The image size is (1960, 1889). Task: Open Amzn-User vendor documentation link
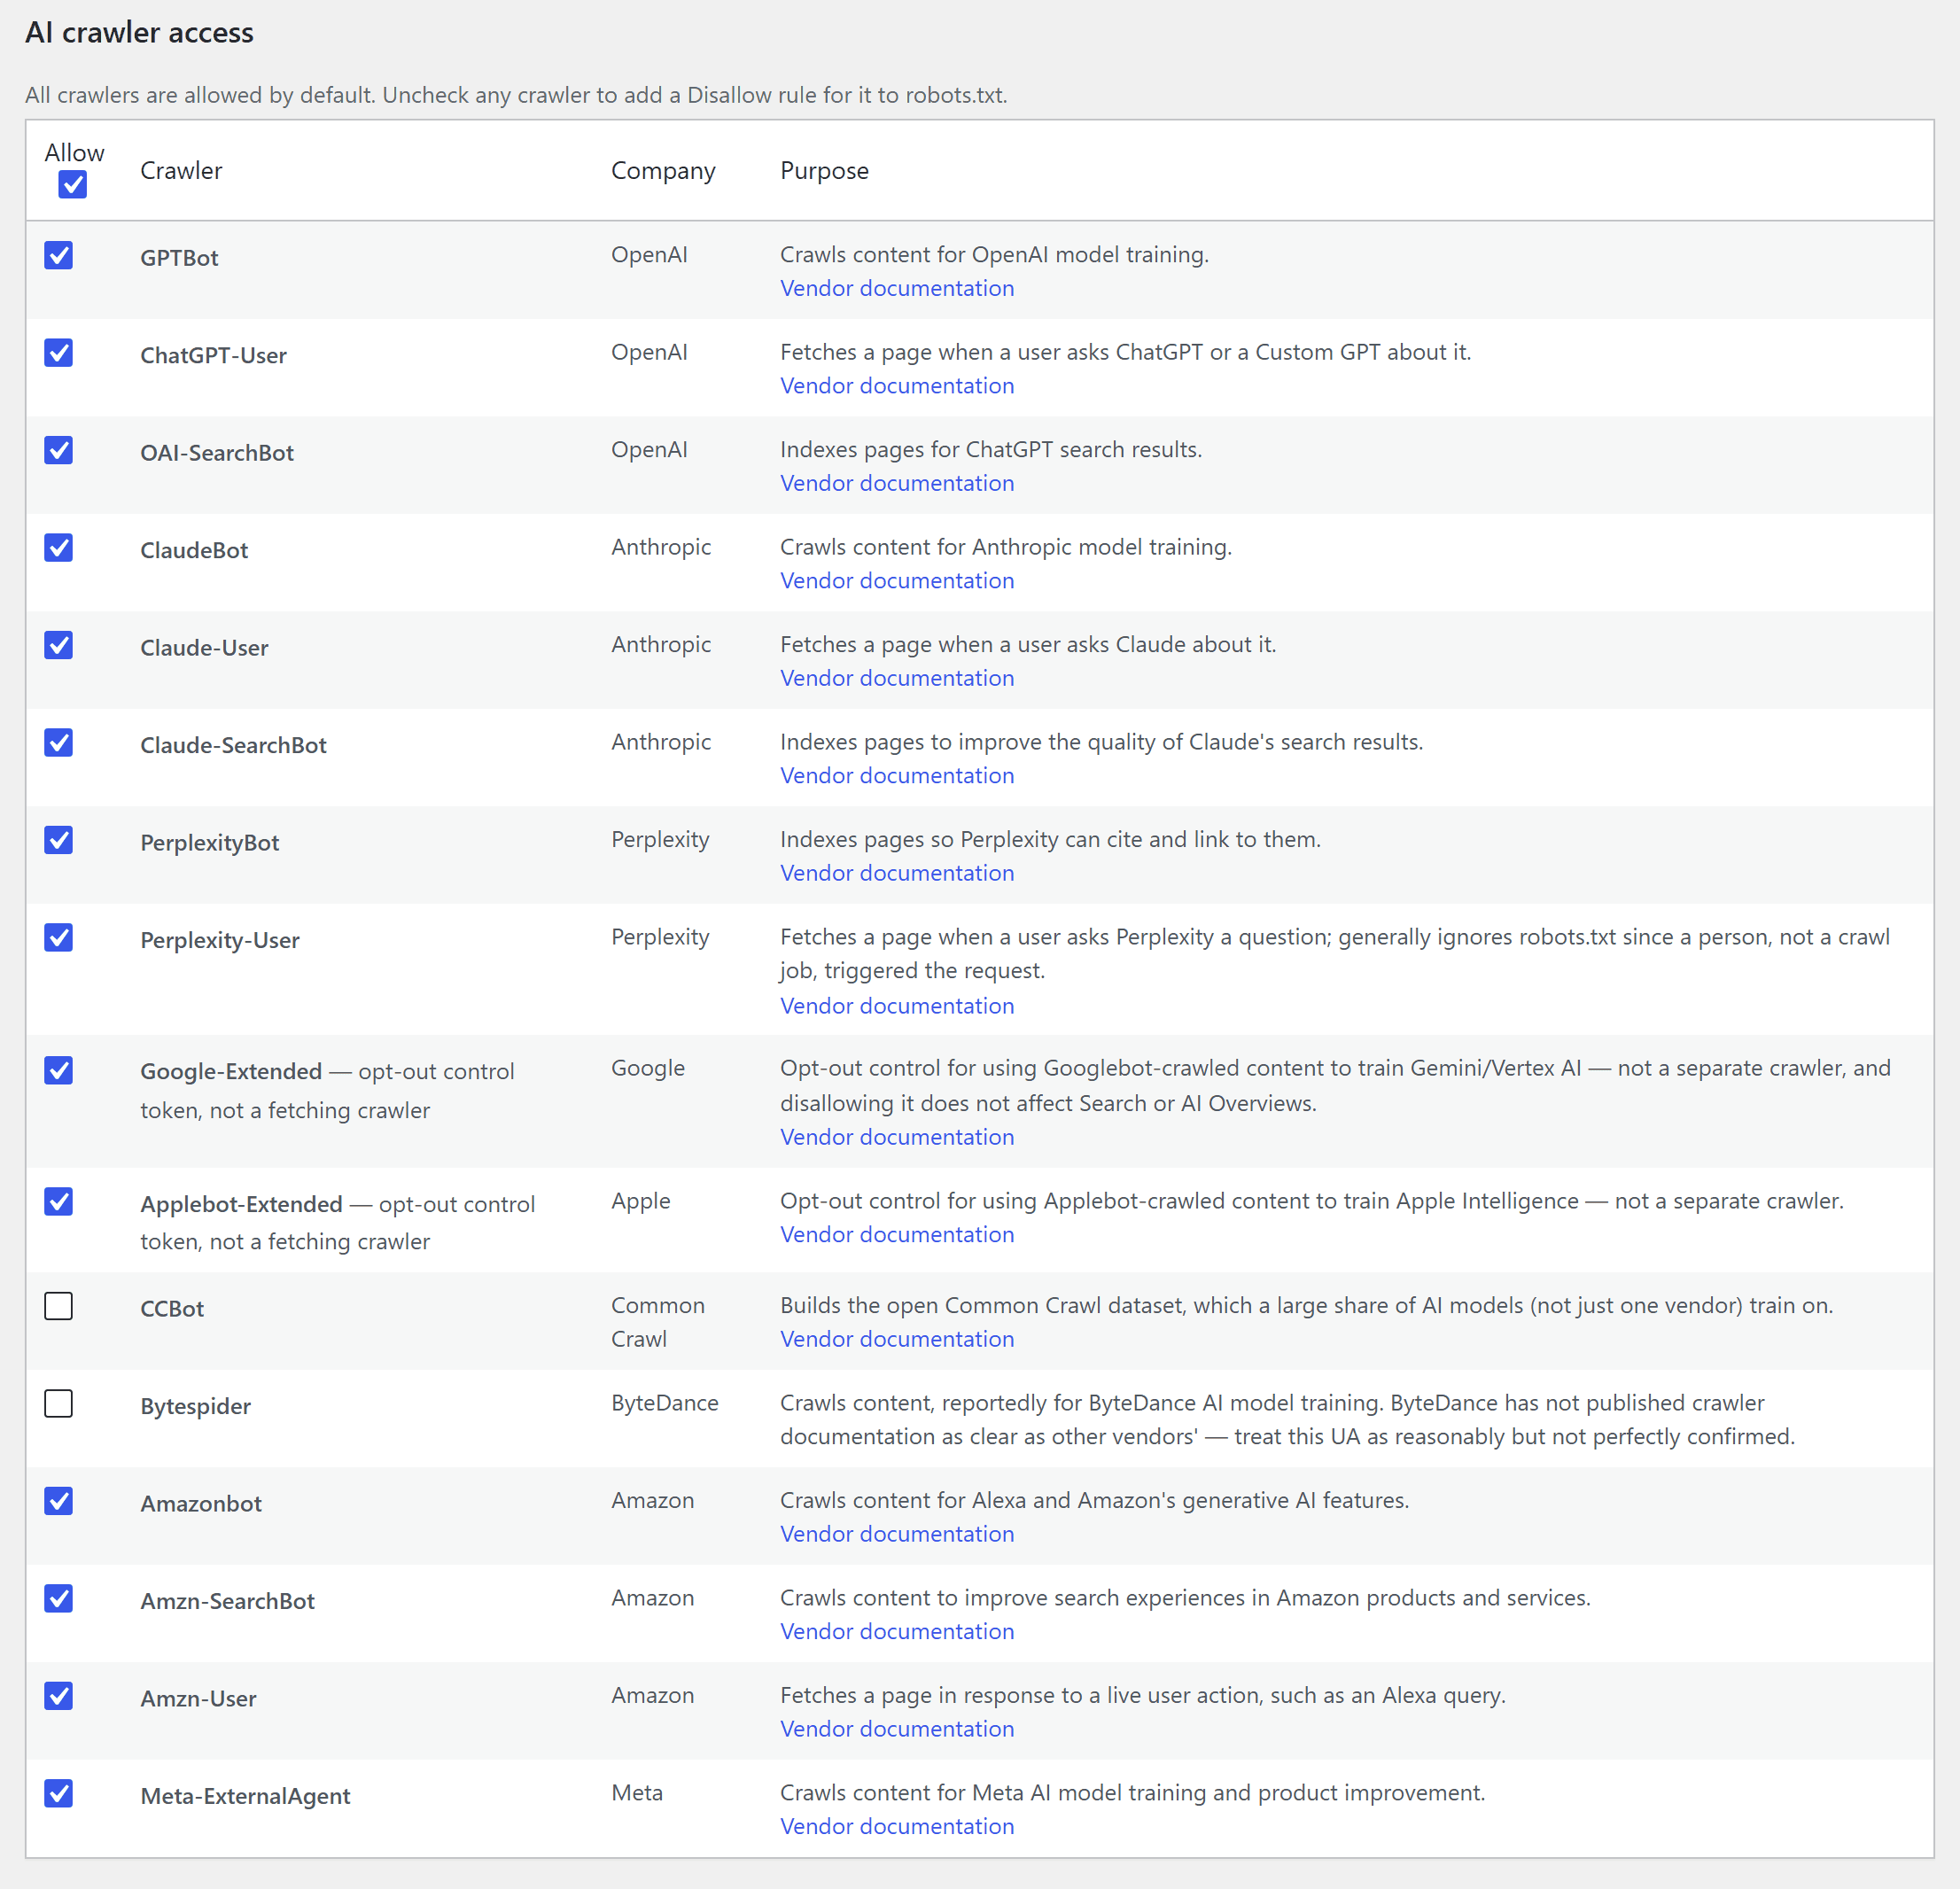click(897, 1729)
